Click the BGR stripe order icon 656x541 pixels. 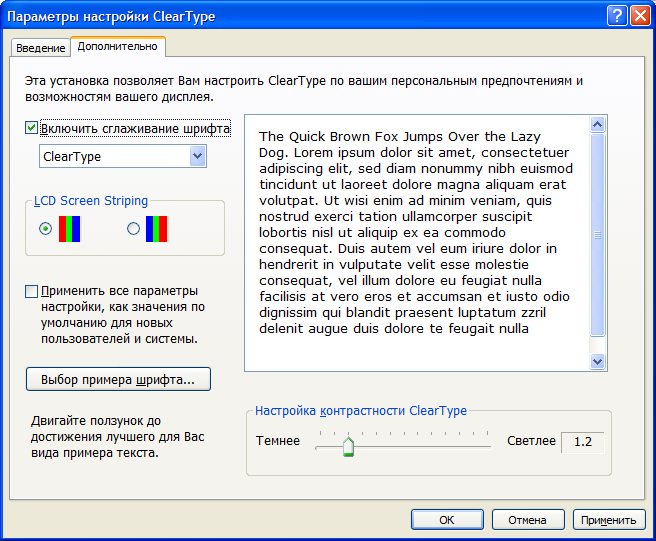tap(156, 229)
